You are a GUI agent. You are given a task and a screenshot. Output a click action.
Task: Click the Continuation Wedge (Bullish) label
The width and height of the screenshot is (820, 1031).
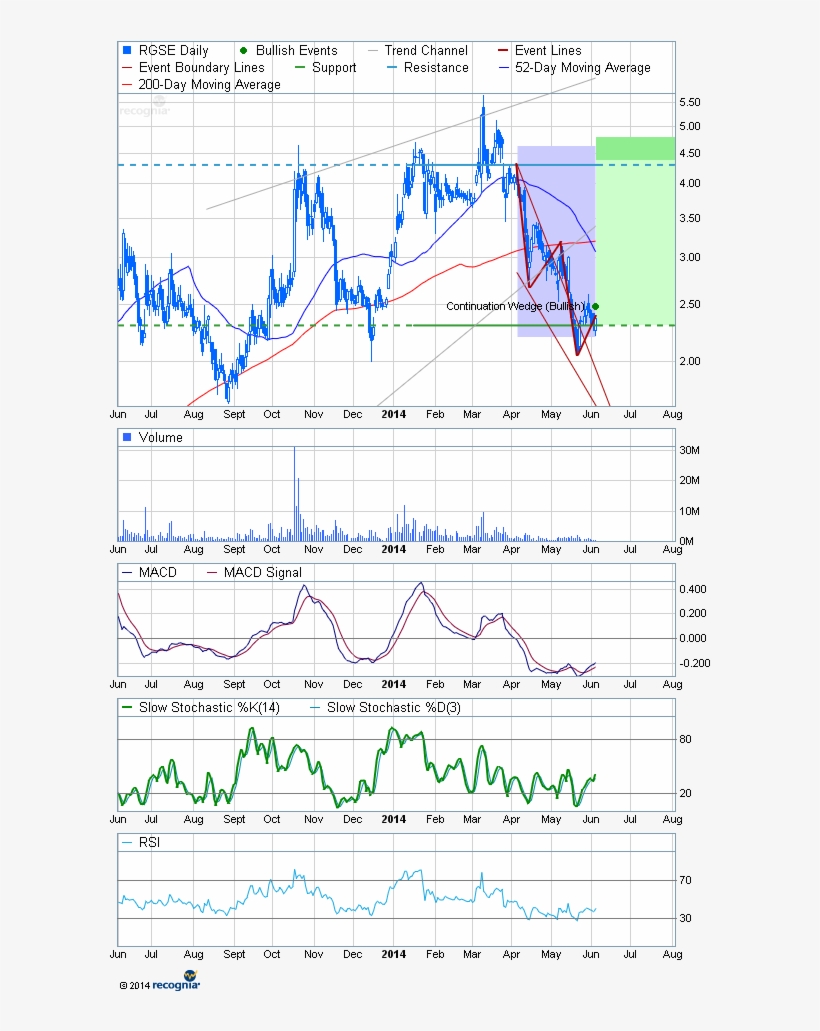[x=516, y=306]
